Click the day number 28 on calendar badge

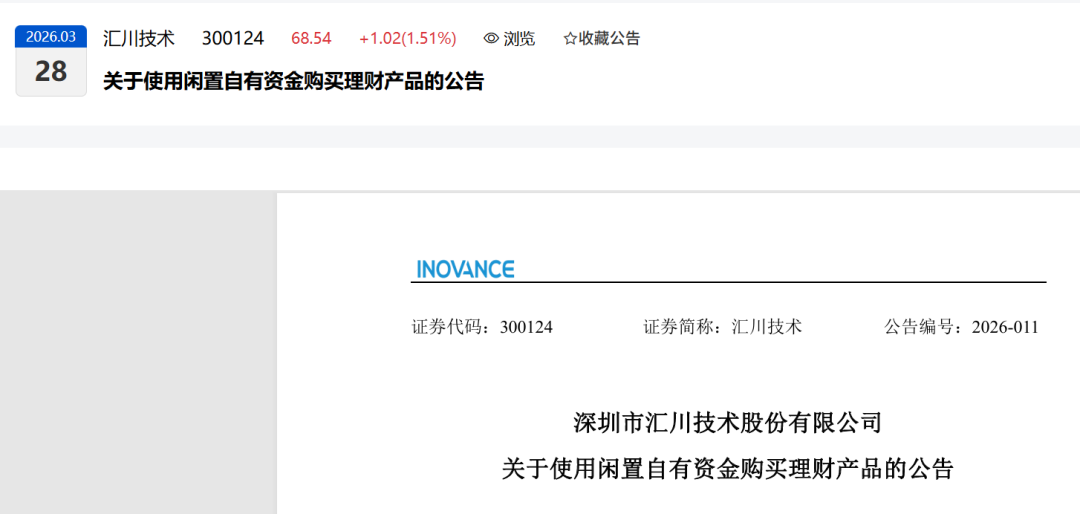[51, 72]
